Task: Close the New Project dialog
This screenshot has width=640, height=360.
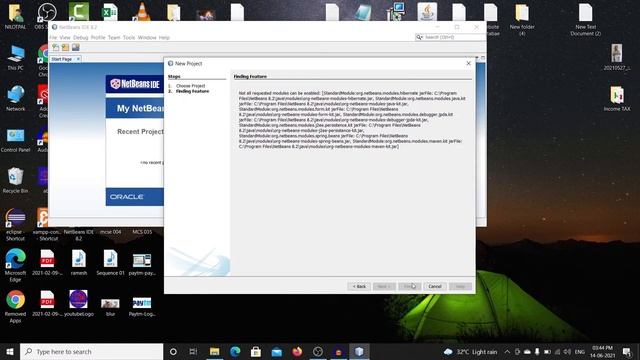Action: (x=469, y=64)
